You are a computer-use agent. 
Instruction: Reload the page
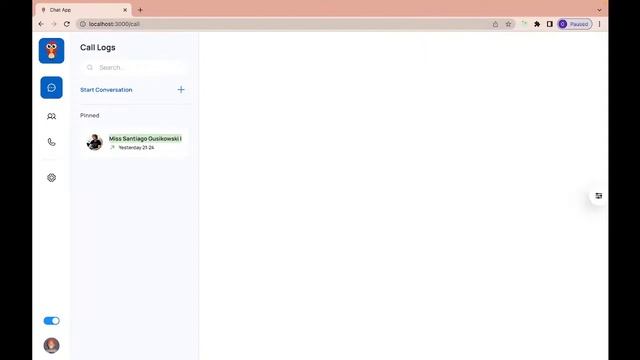point(67,24)
